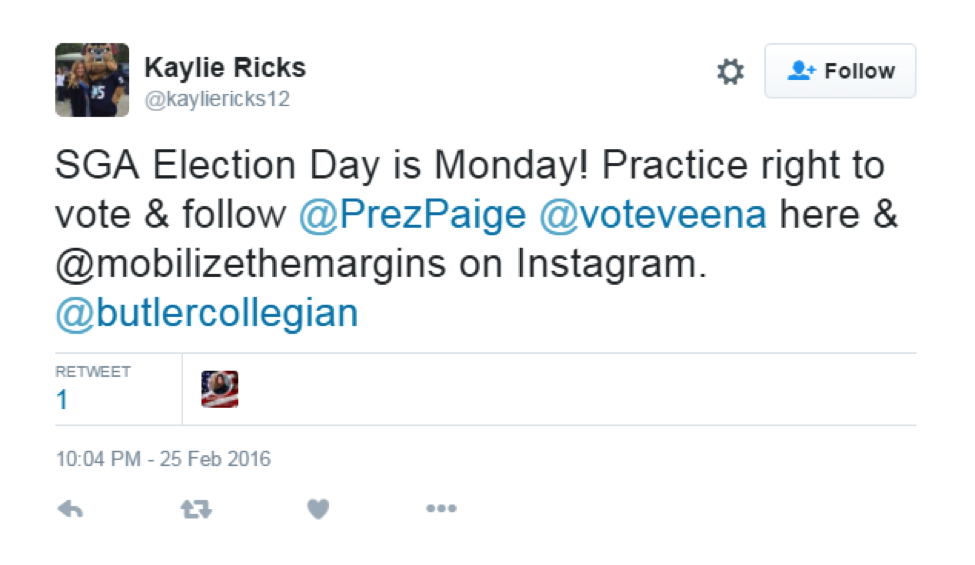Open the gear settings dropdown
The image size is (975, 565).
point(731,71)
